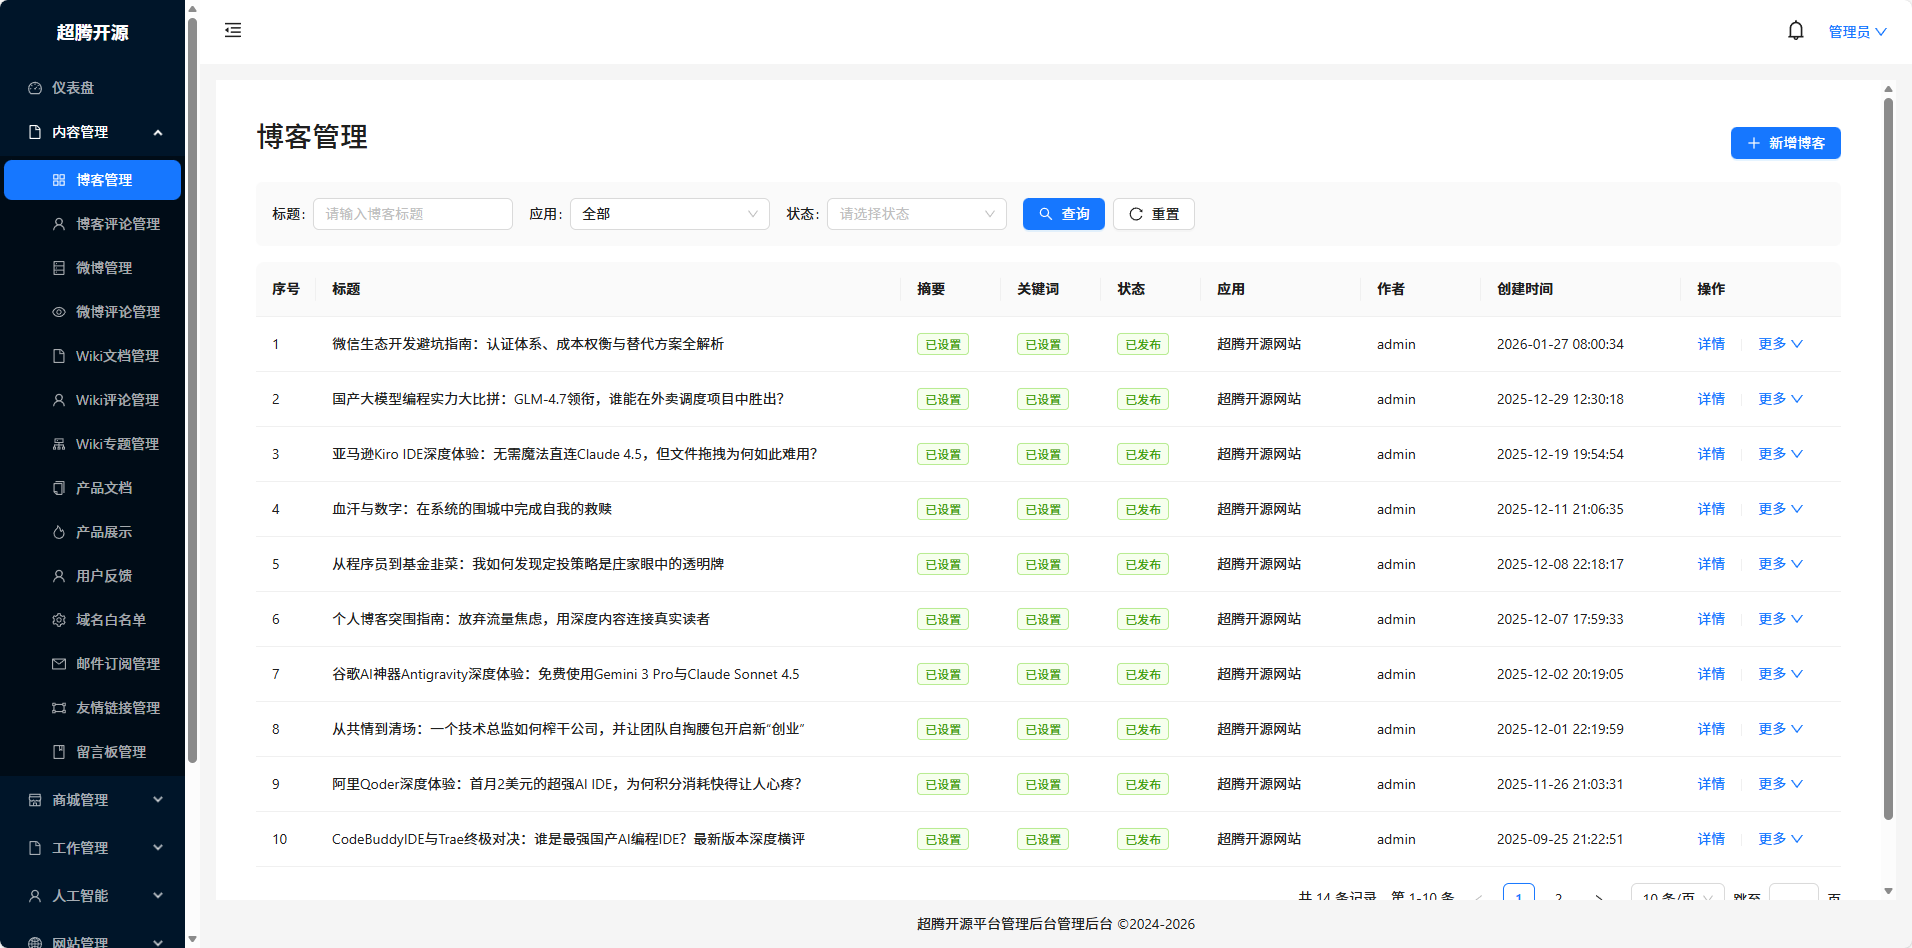Open the 管理员 account dropdown
Viewport: 1912px width, 948px height.
click(1856, 30)
